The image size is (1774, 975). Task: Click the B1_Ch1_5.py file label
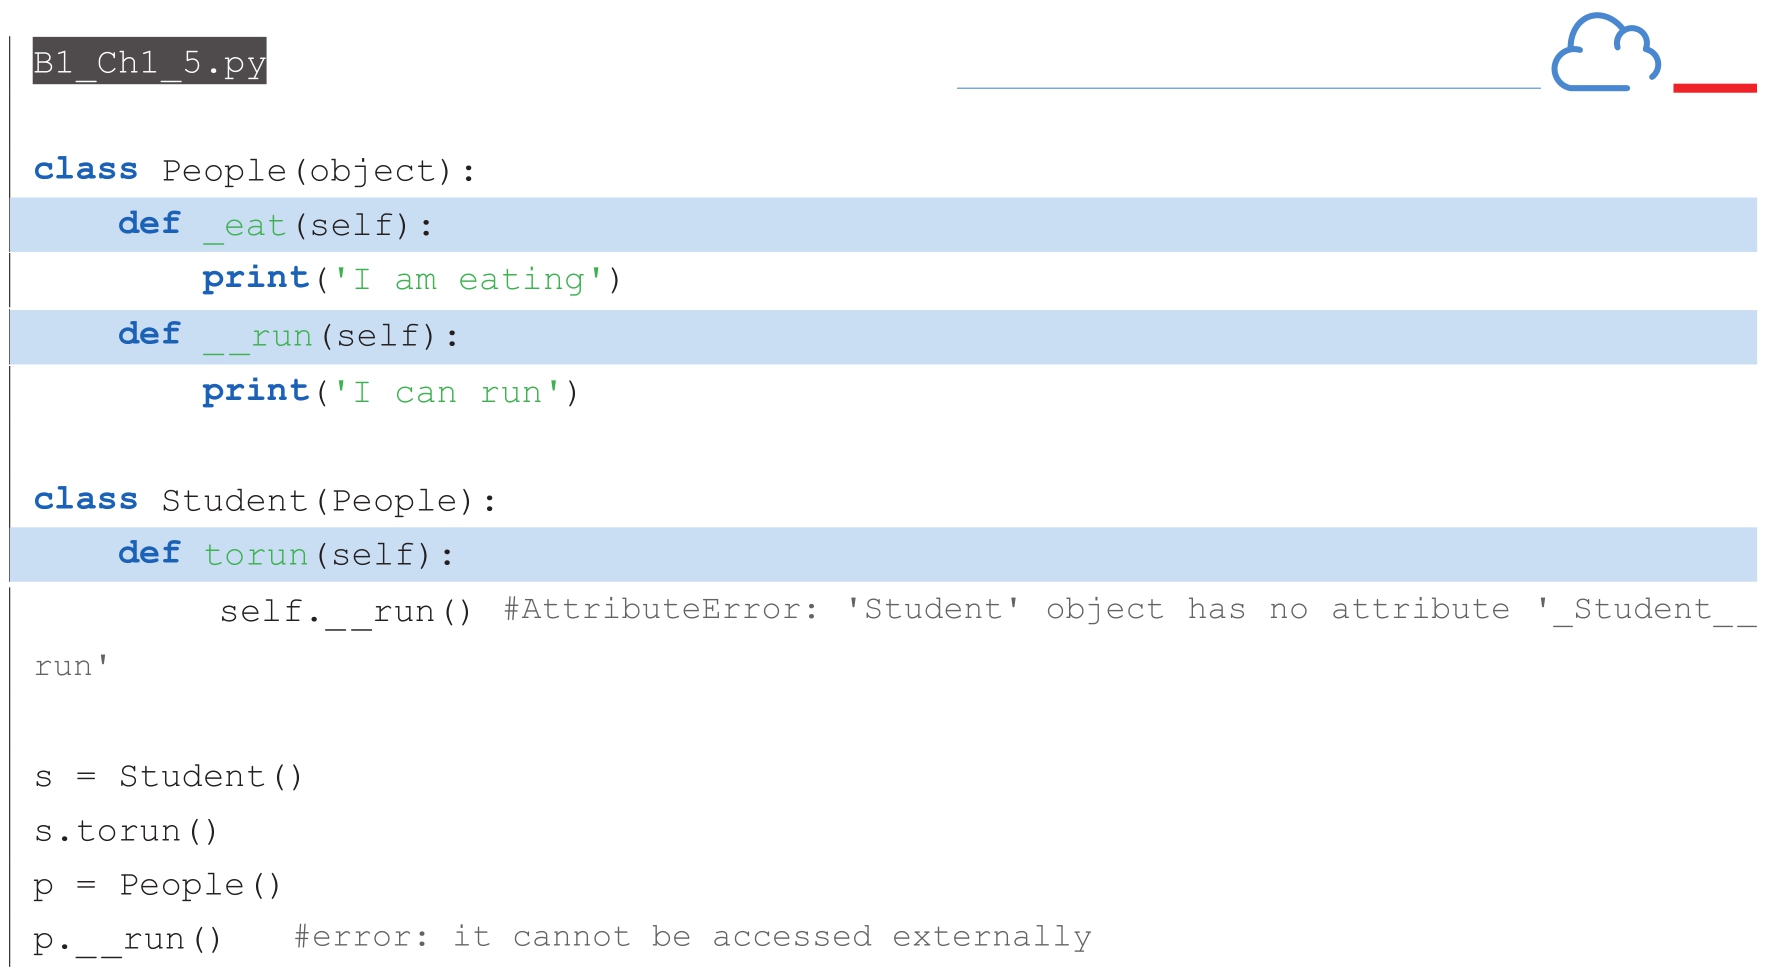pyautogui.click(x=149, y=62)
